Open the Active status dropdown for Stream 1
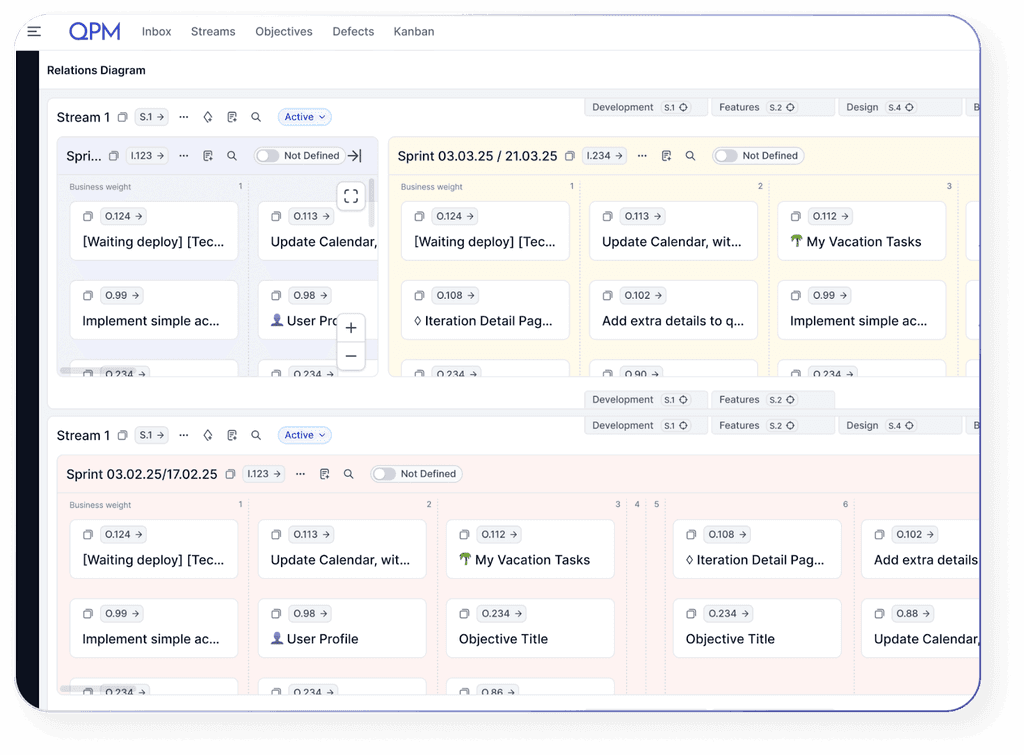 click(x=303, y=117)
